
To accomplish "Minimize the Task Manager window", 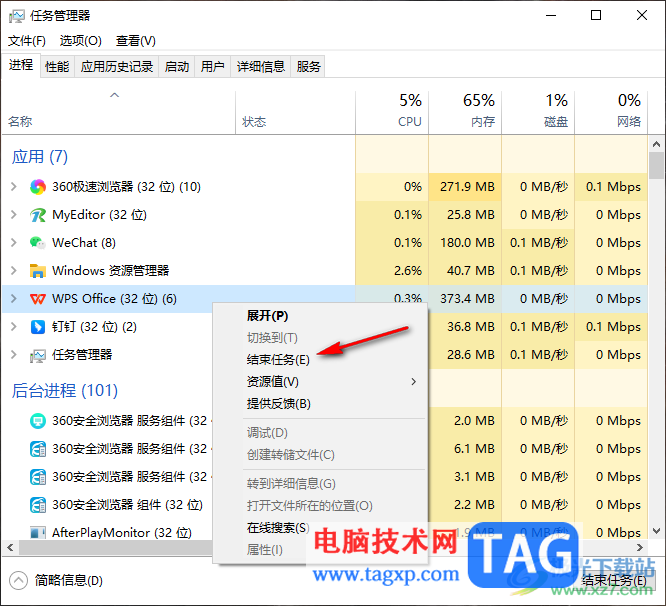I will coord(551,16).
